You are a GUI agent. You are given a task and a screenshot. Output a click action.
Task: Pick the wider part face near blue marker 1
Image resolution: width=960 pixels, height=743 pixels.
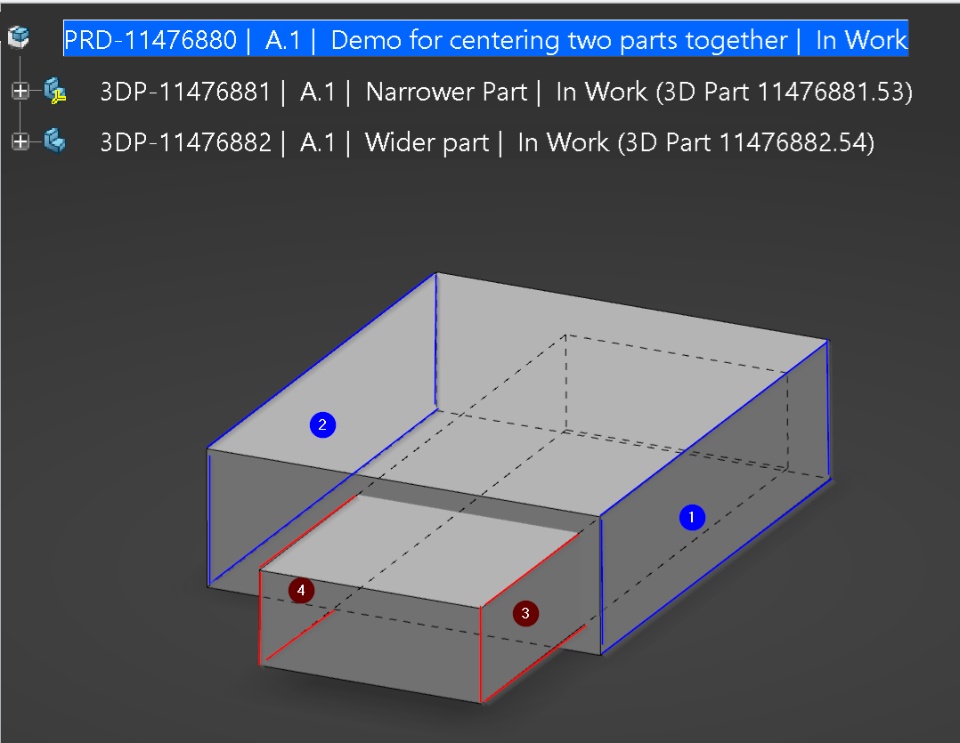pos(692,517)
